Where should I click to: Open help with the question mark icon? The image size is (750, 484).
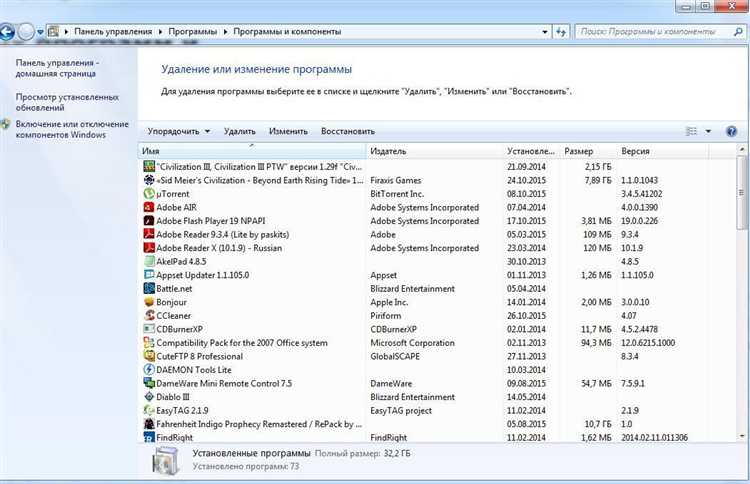[x=731, y=131]
